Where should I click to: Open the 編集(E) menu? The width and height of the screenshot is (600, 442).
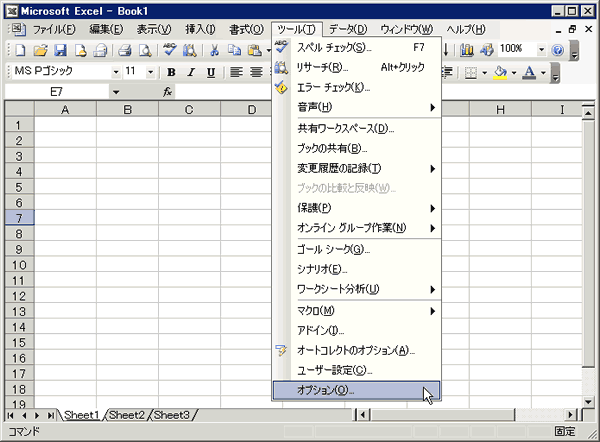pos(106,29)
